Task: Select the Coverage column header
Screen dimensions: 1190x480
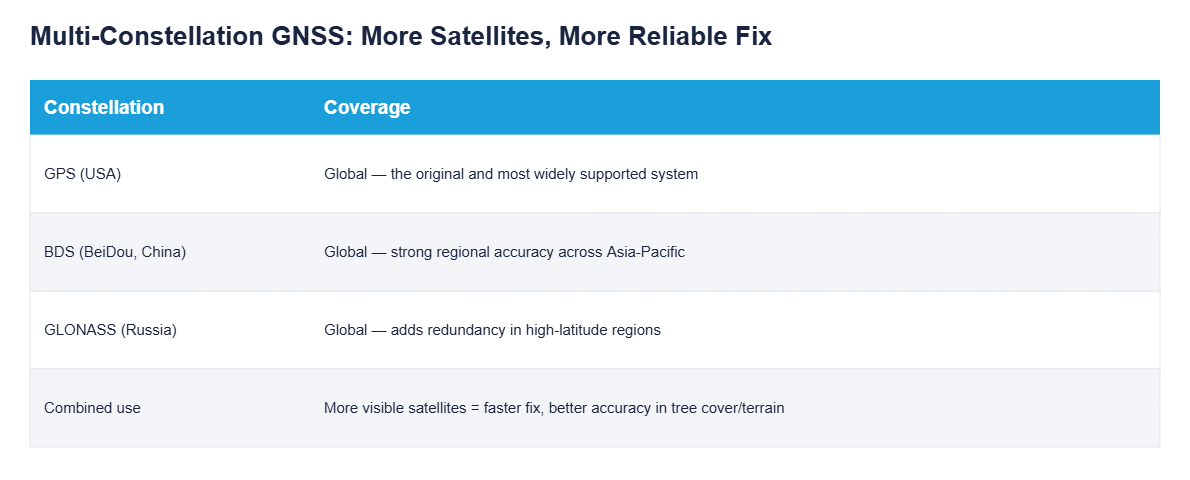Action: point(367,107)
